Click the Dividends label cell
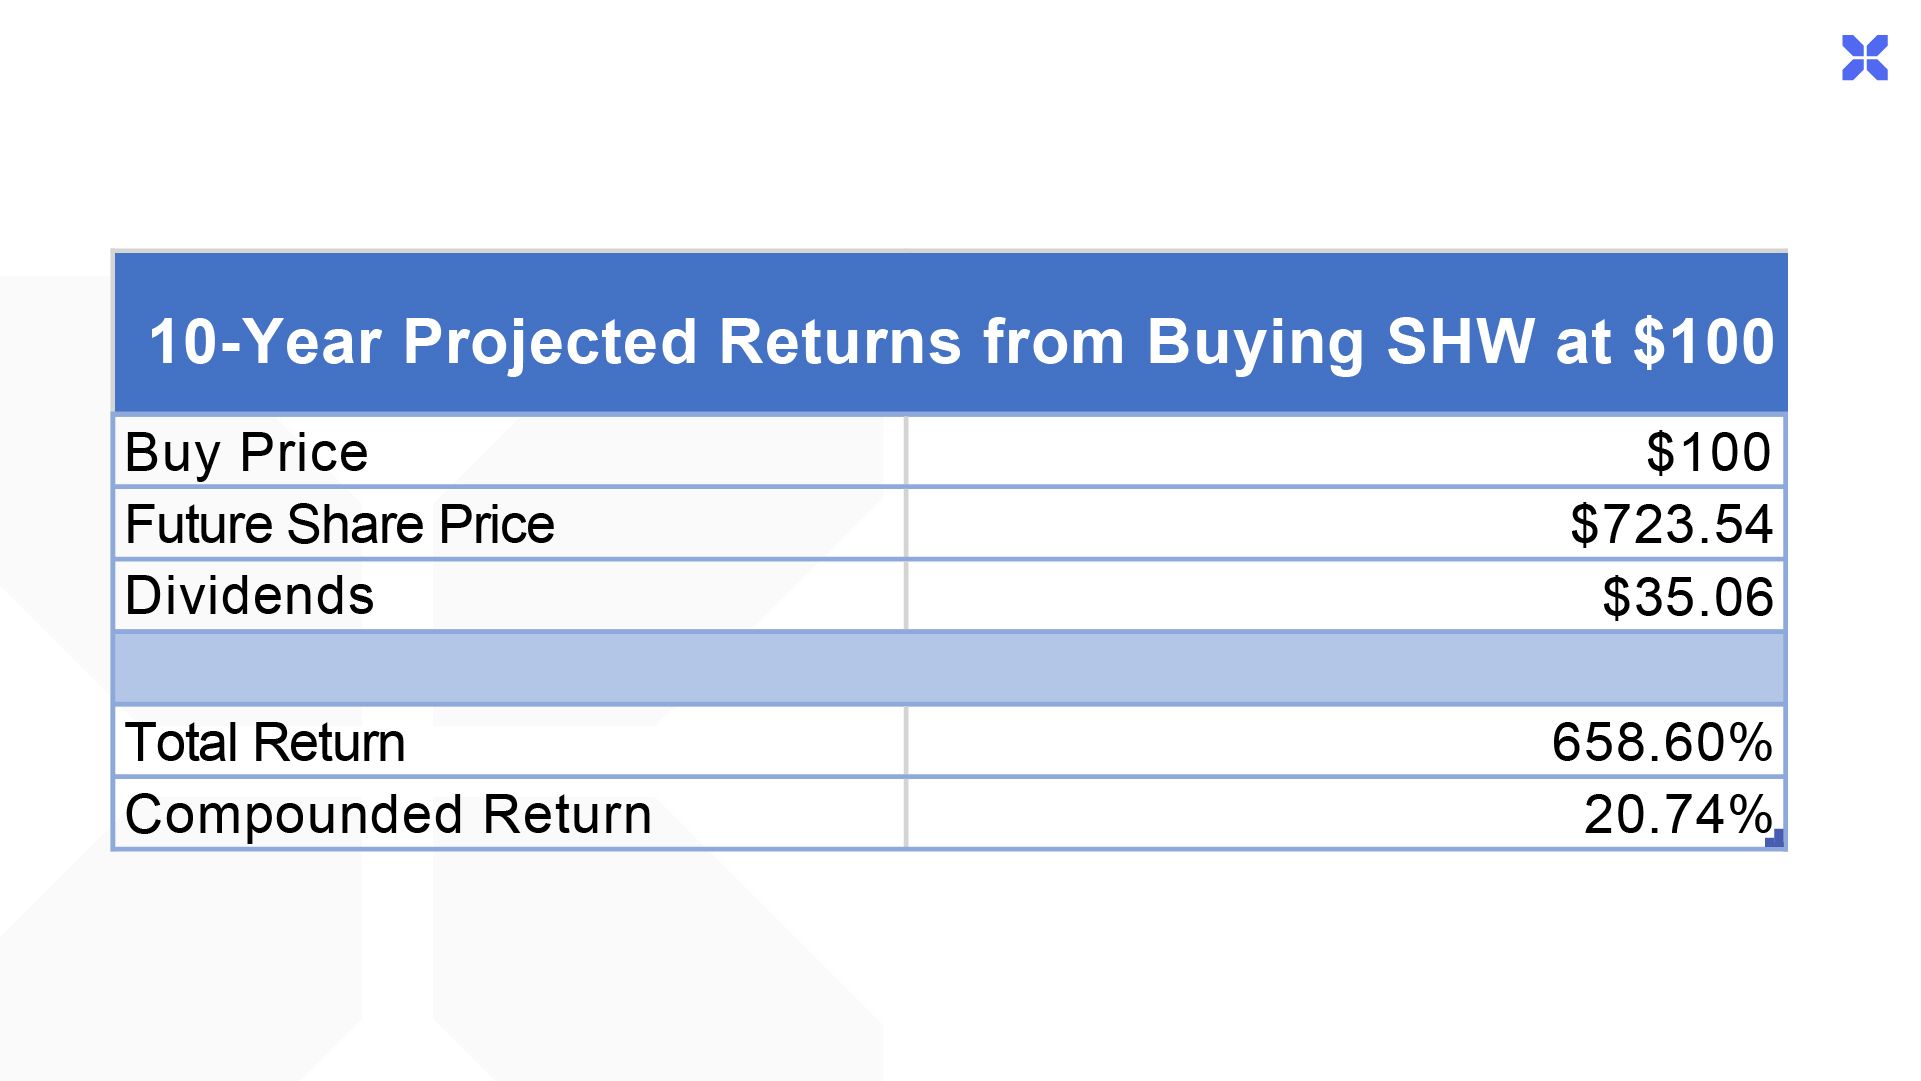The image size is (1921, 1081). click(x=510, y=596)
